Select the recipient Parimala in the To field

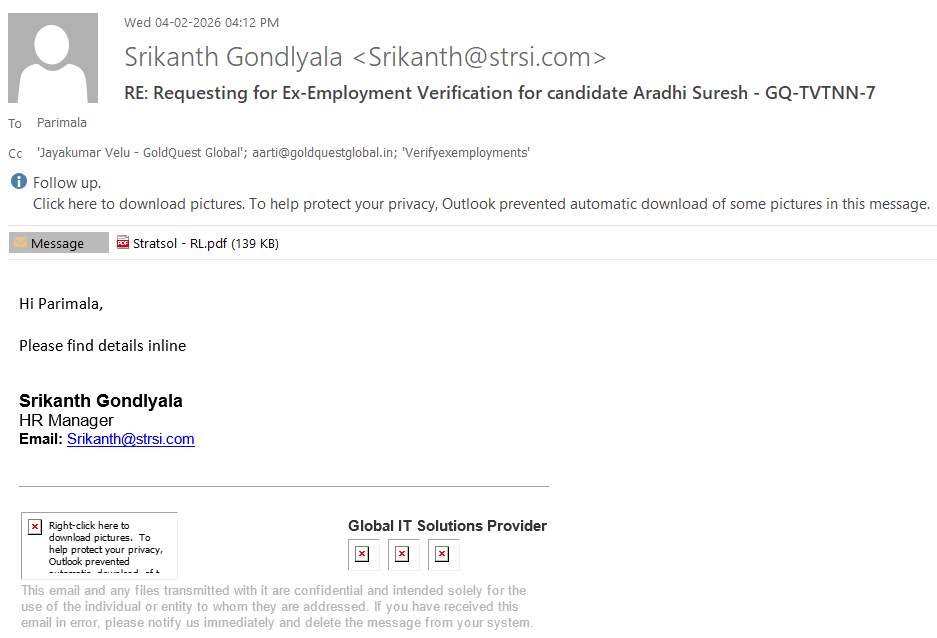(62, 123)
